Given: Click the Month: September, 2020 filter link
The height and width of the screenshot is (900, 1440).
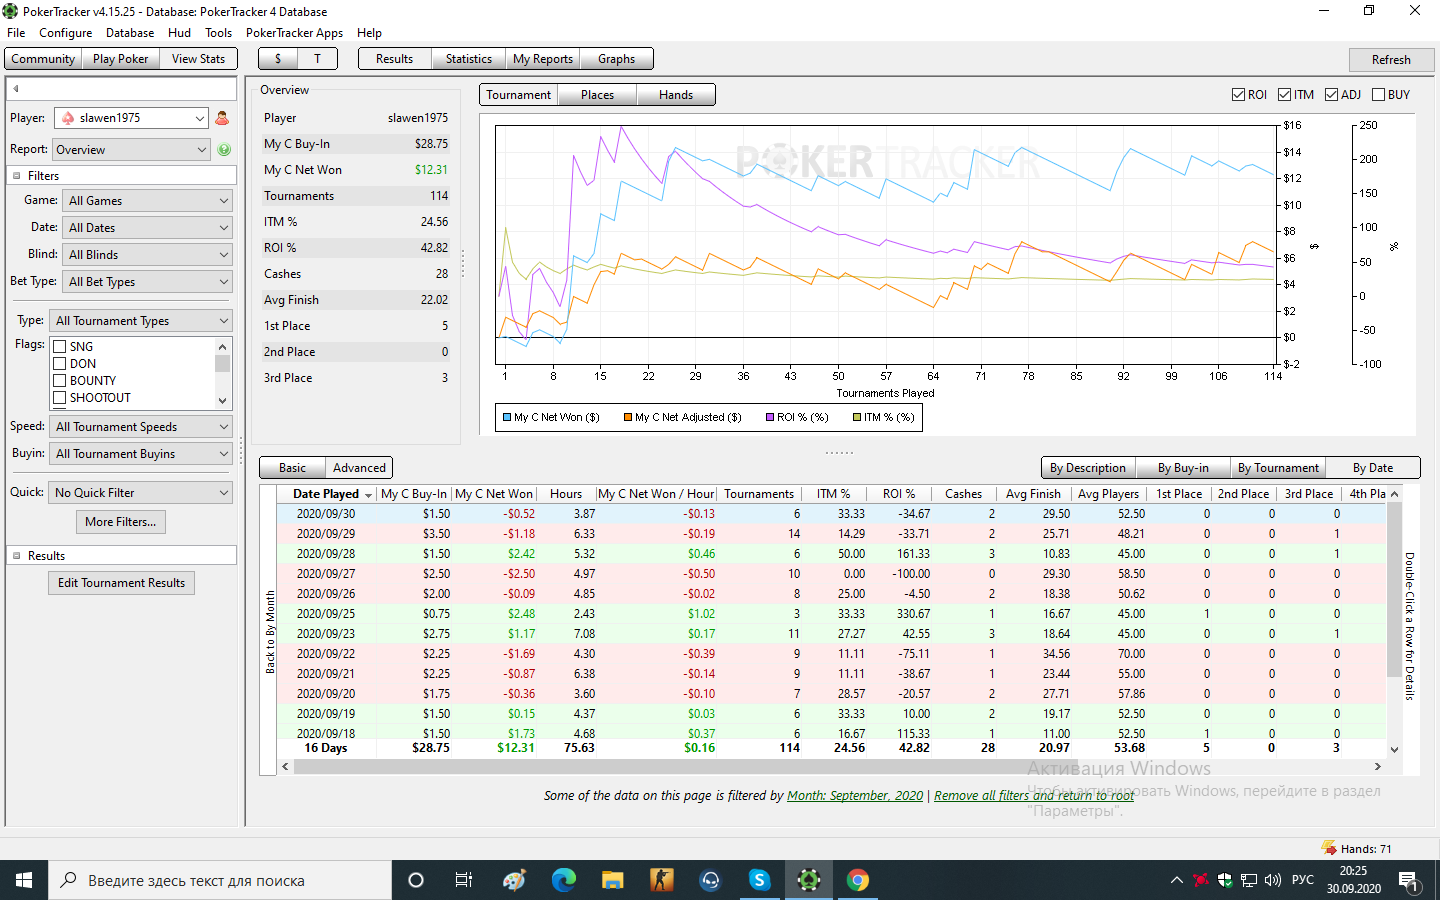Looking at the screenshot, I should tap(855, 796).
